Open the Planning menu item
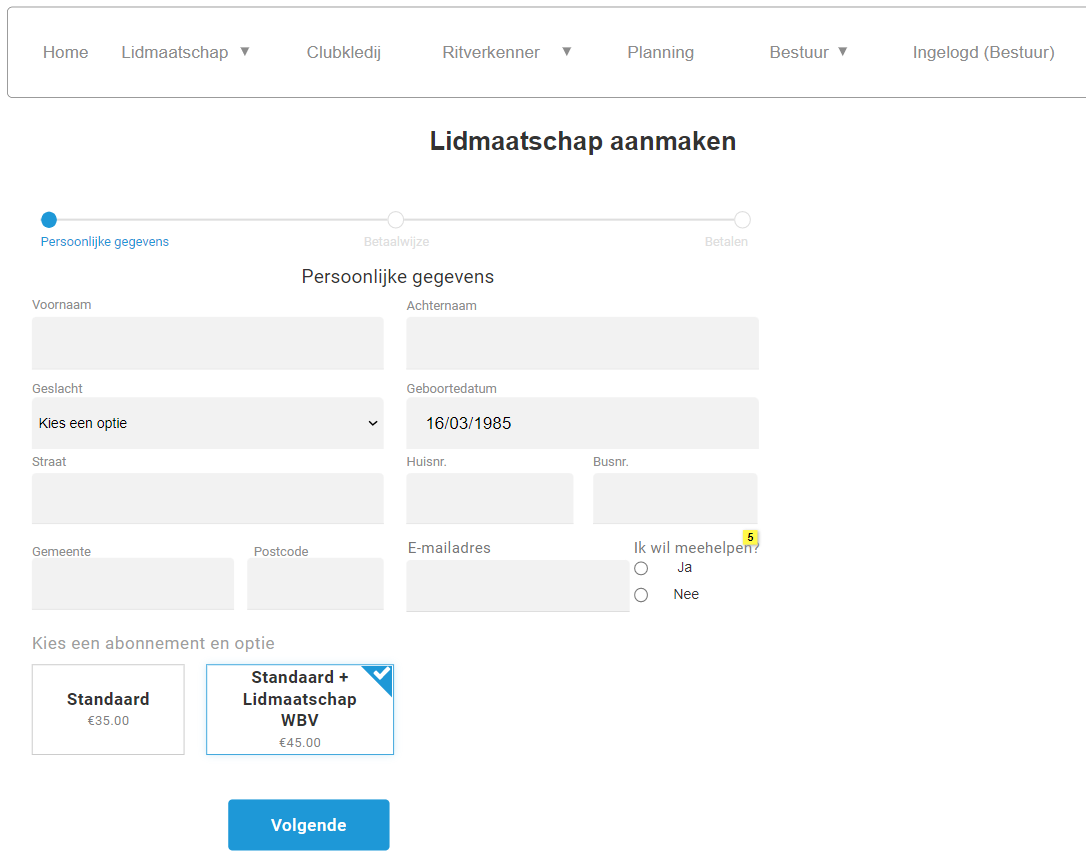Screen dimensions: 1086x852 coord(660,53)
